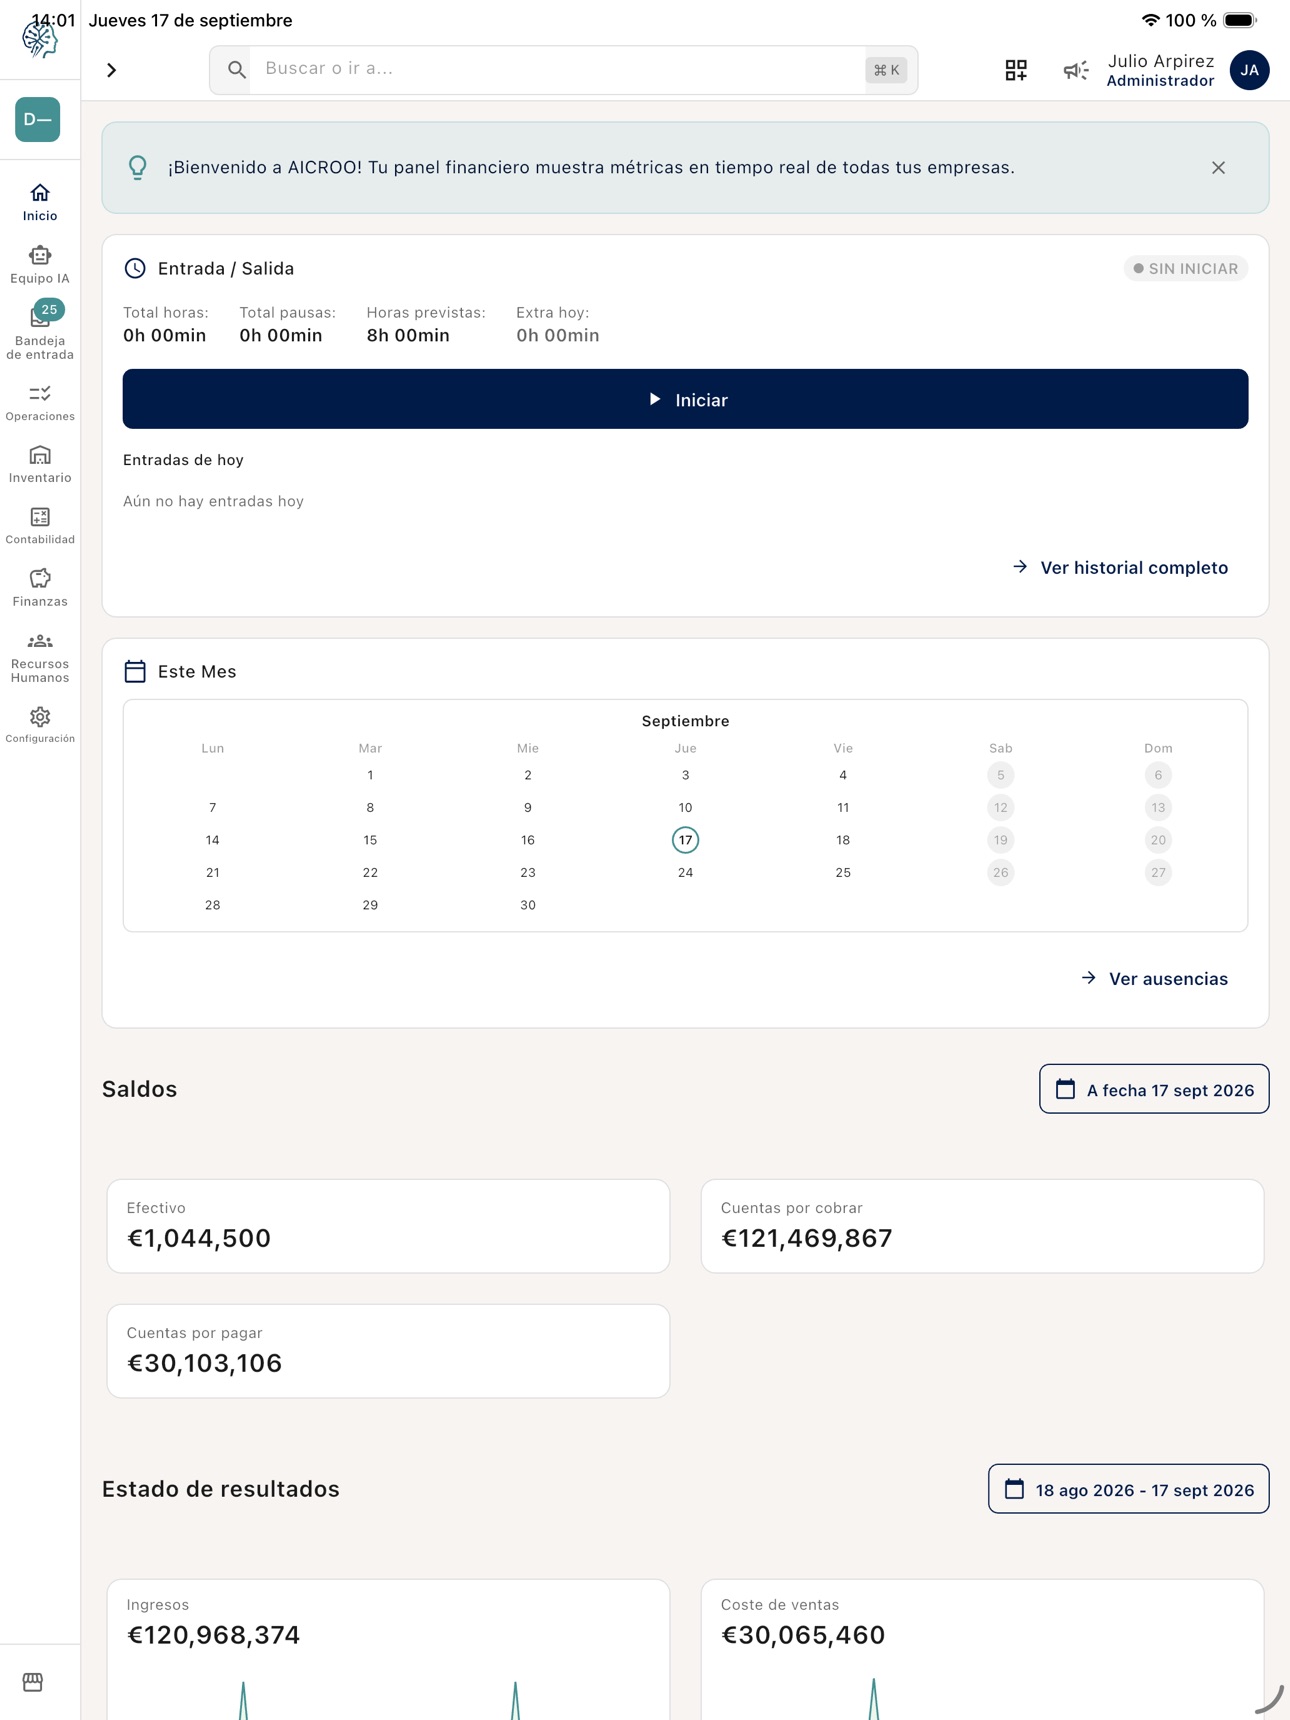The image size is (1290, 1720).
Task: Open Configuración settings
Action: (x=40, y=725)
